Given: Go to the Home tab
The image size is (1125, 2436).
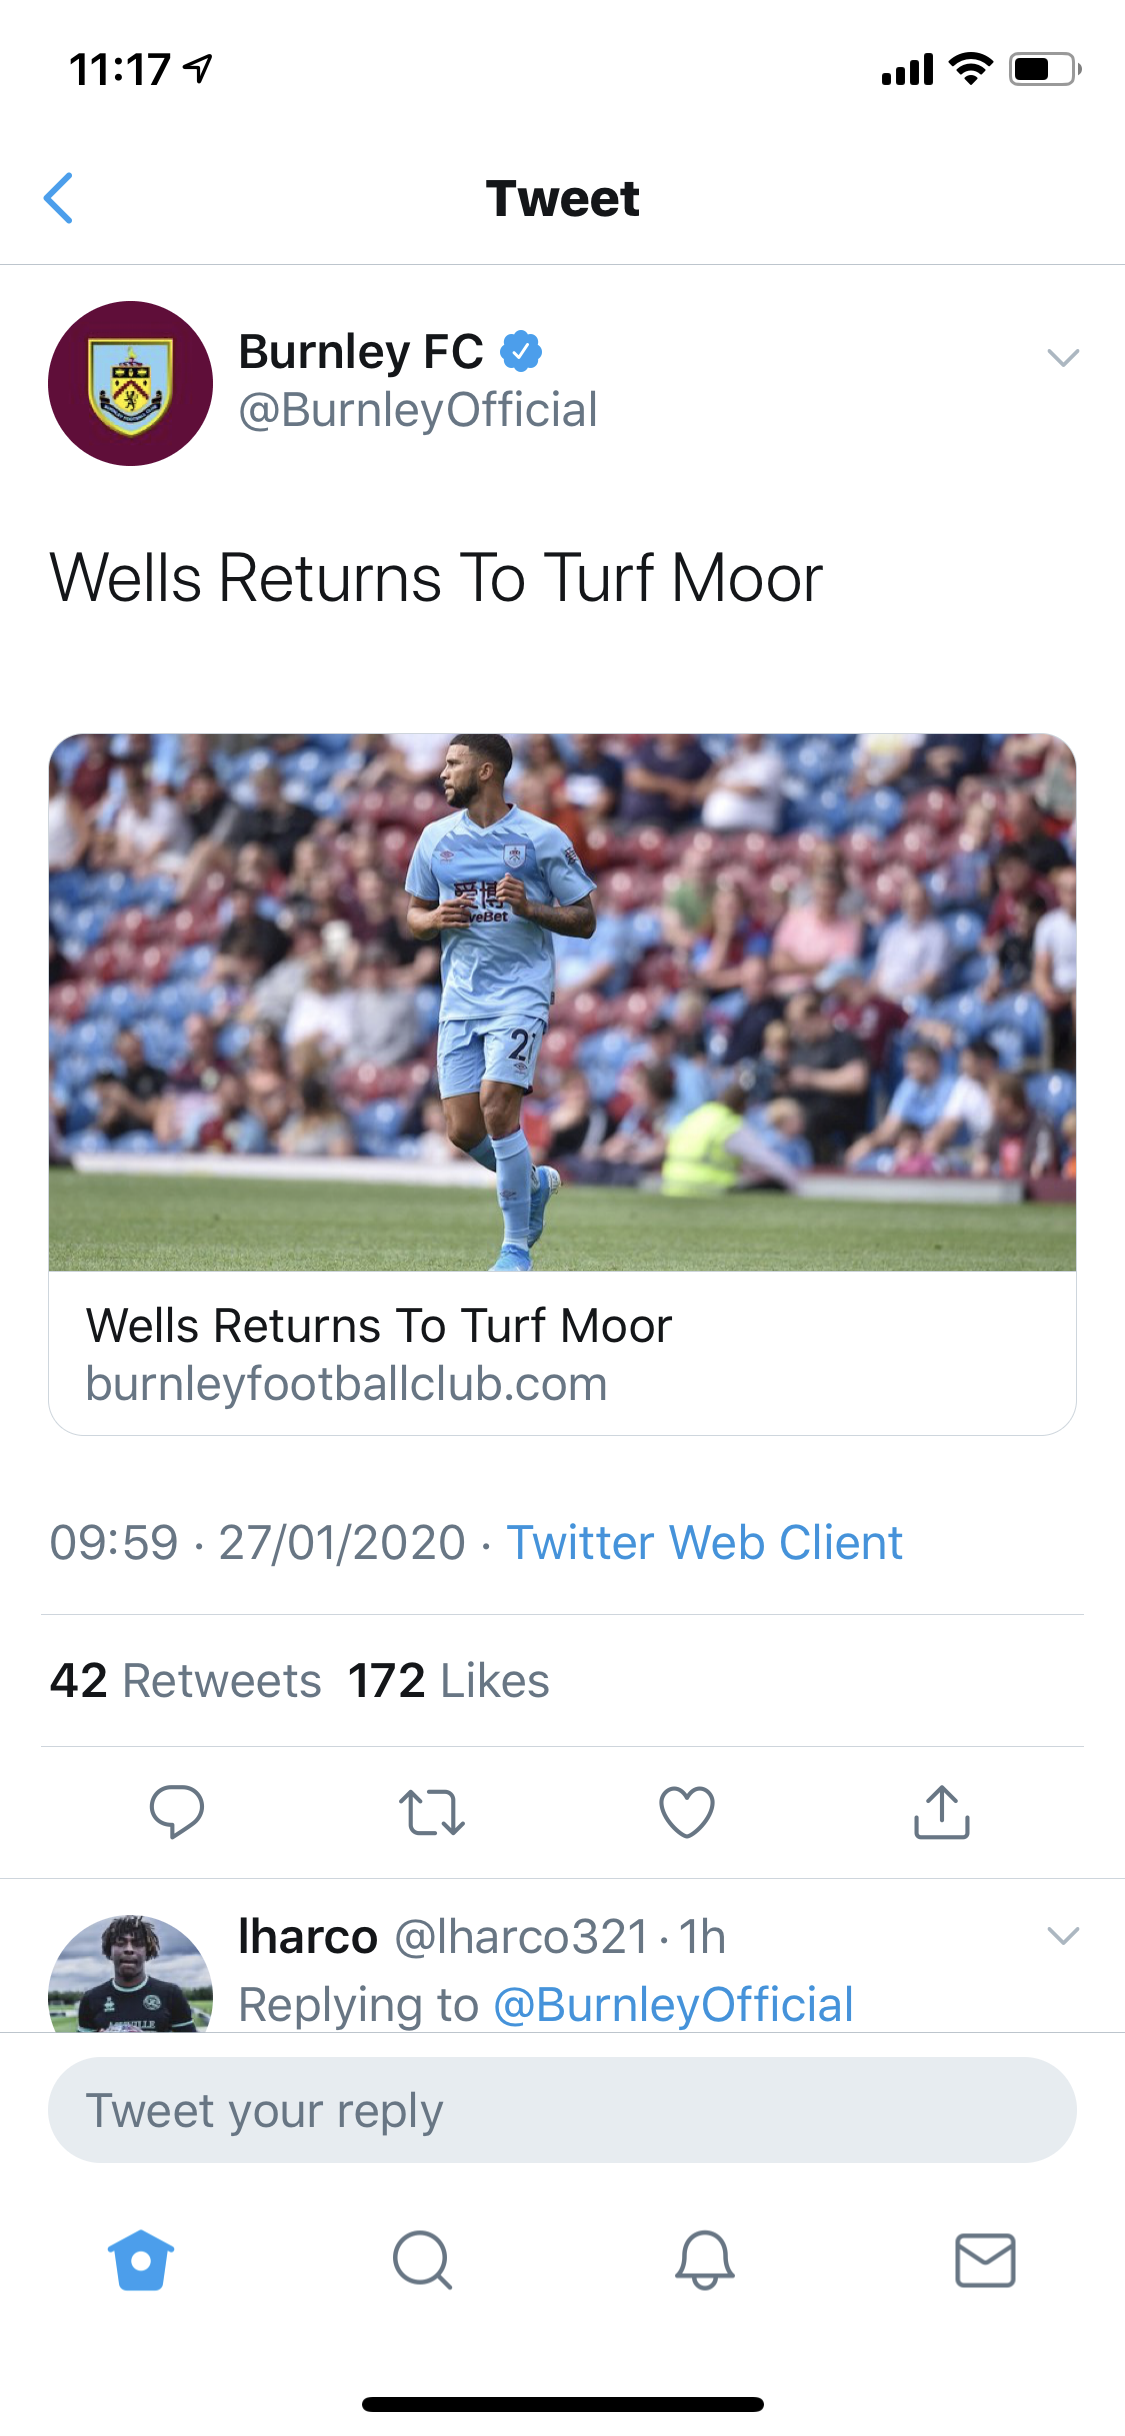Looking at the screenshot, I should [x=141, y=2260].
